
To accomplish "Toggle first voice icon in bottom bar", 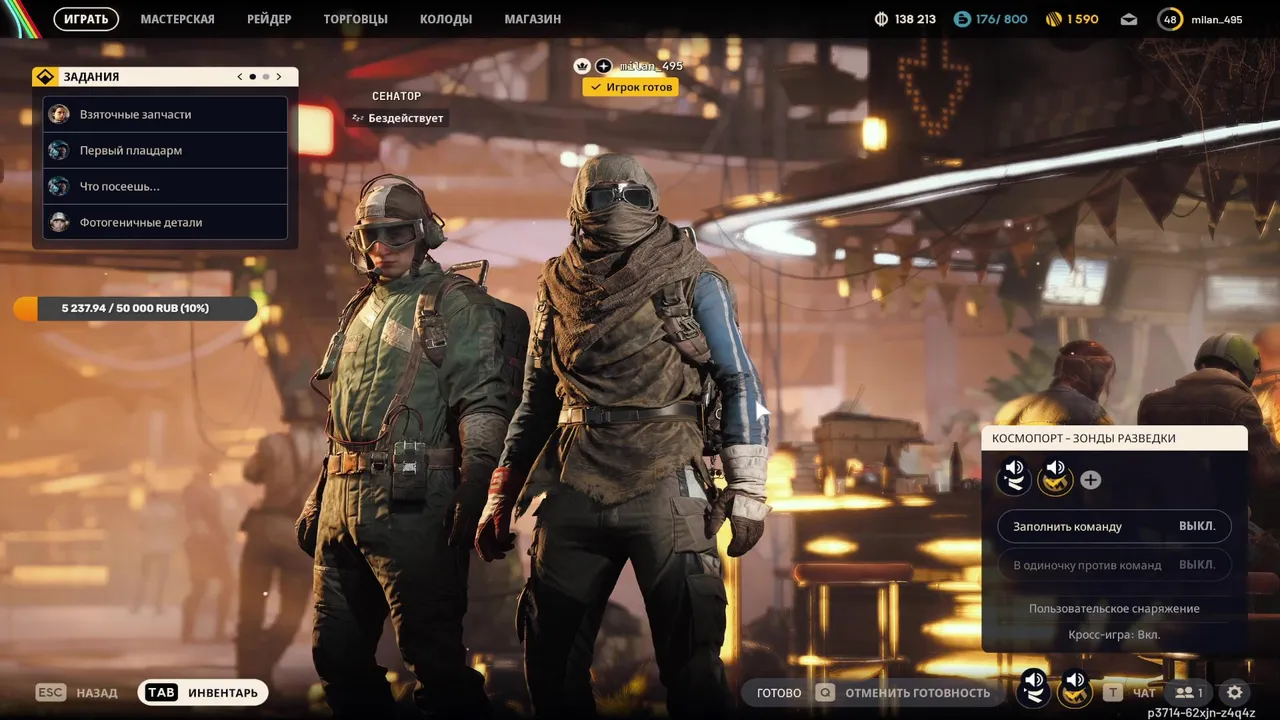I will (x=1034, y=688).
